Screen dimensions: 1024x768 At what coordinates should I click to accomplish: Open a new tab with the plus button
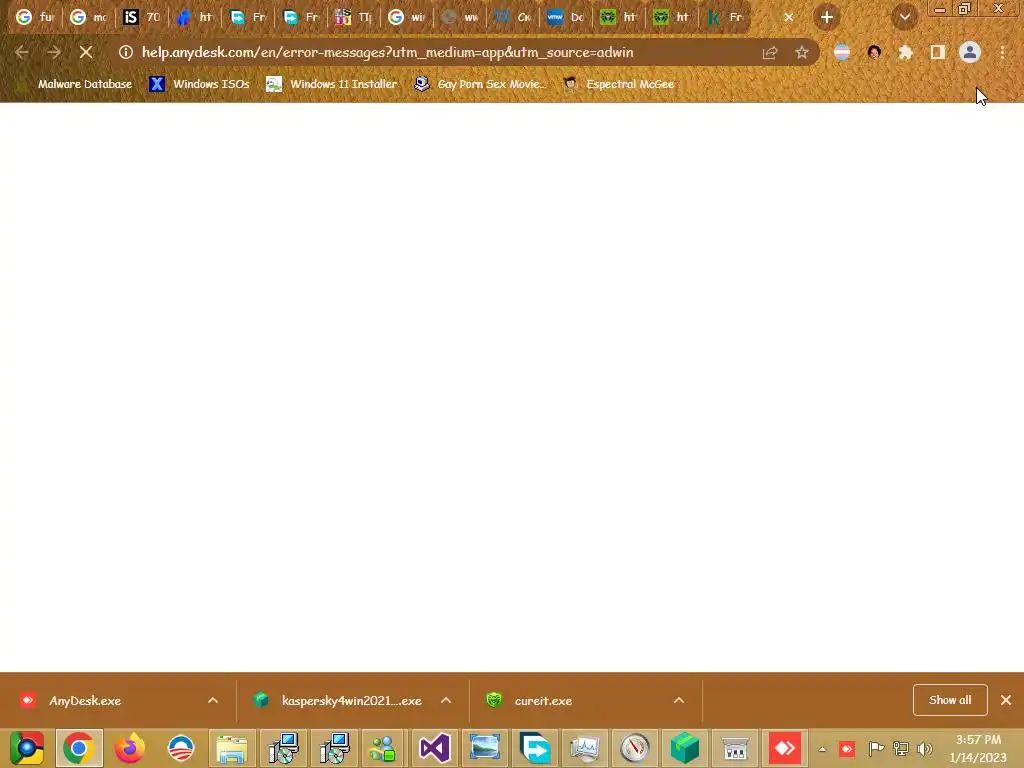click(x=827, y=18)
